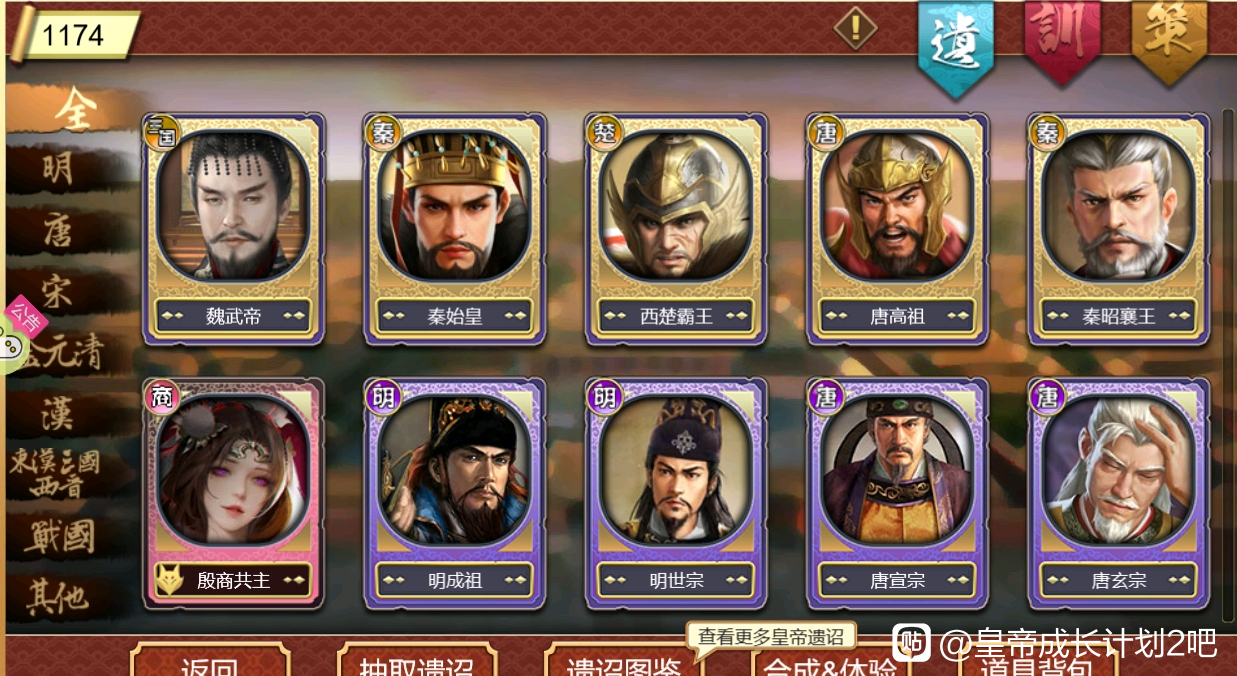Screen dimensions: 1237x676
Task: Choose the 西楚霸王 helmeted portrait card
Action: pyautogui.click(x=677, y=229)
